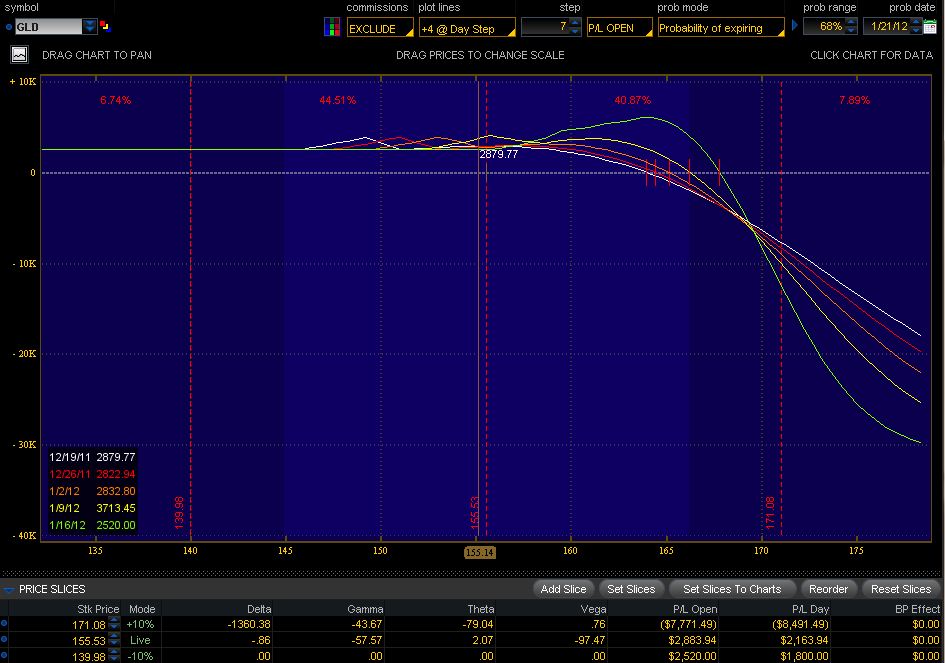
Task: Open the 'Probability of expiring' prob mode dropdown
Action: 721,28
